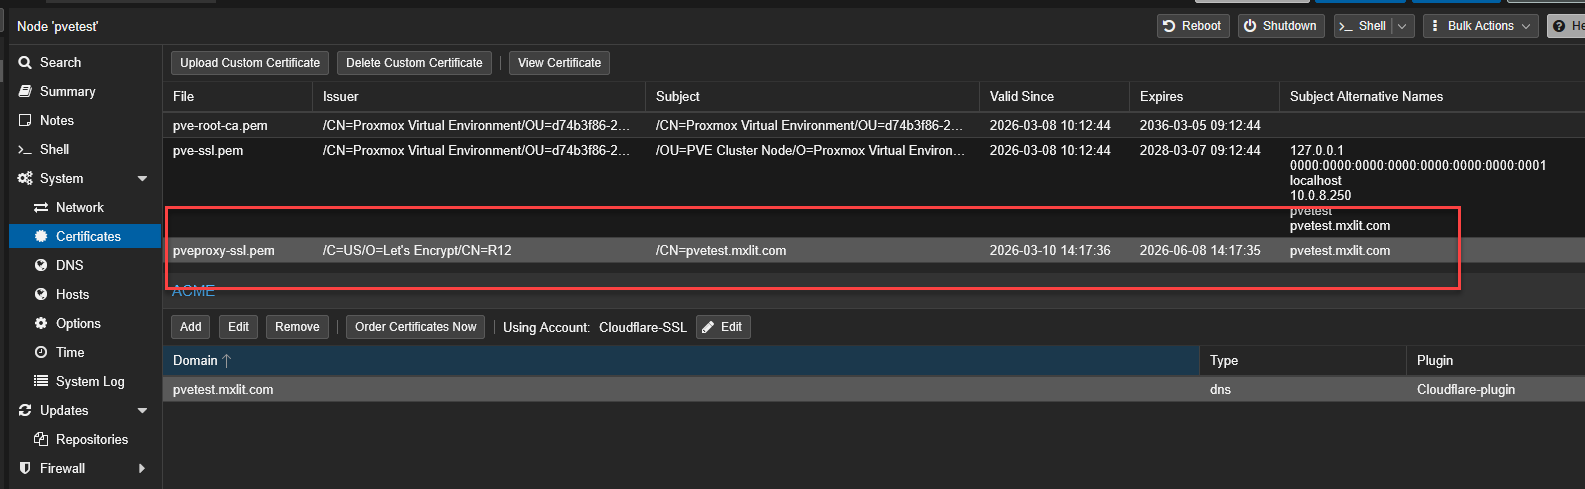This screenshot has height=489, width=1585.
Task: Select the Network arrows icon under System
Action: click(x=41, y=208)
